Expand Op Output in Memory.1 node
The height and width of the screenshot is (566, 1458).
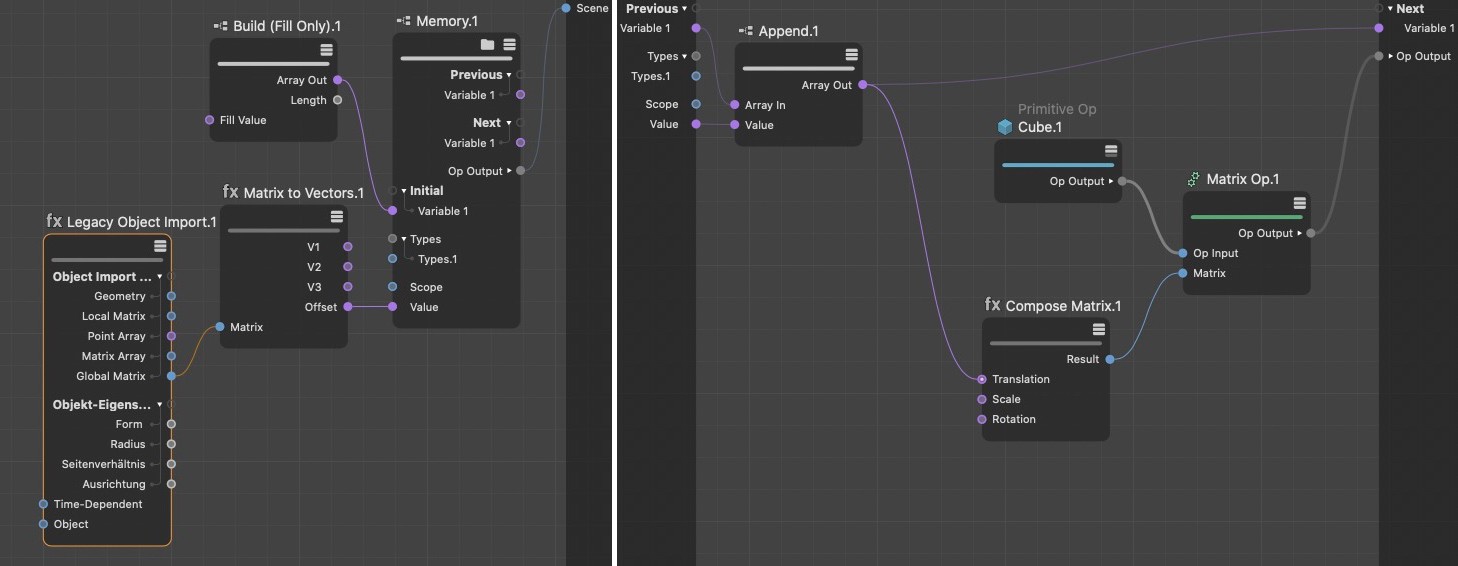509,171
